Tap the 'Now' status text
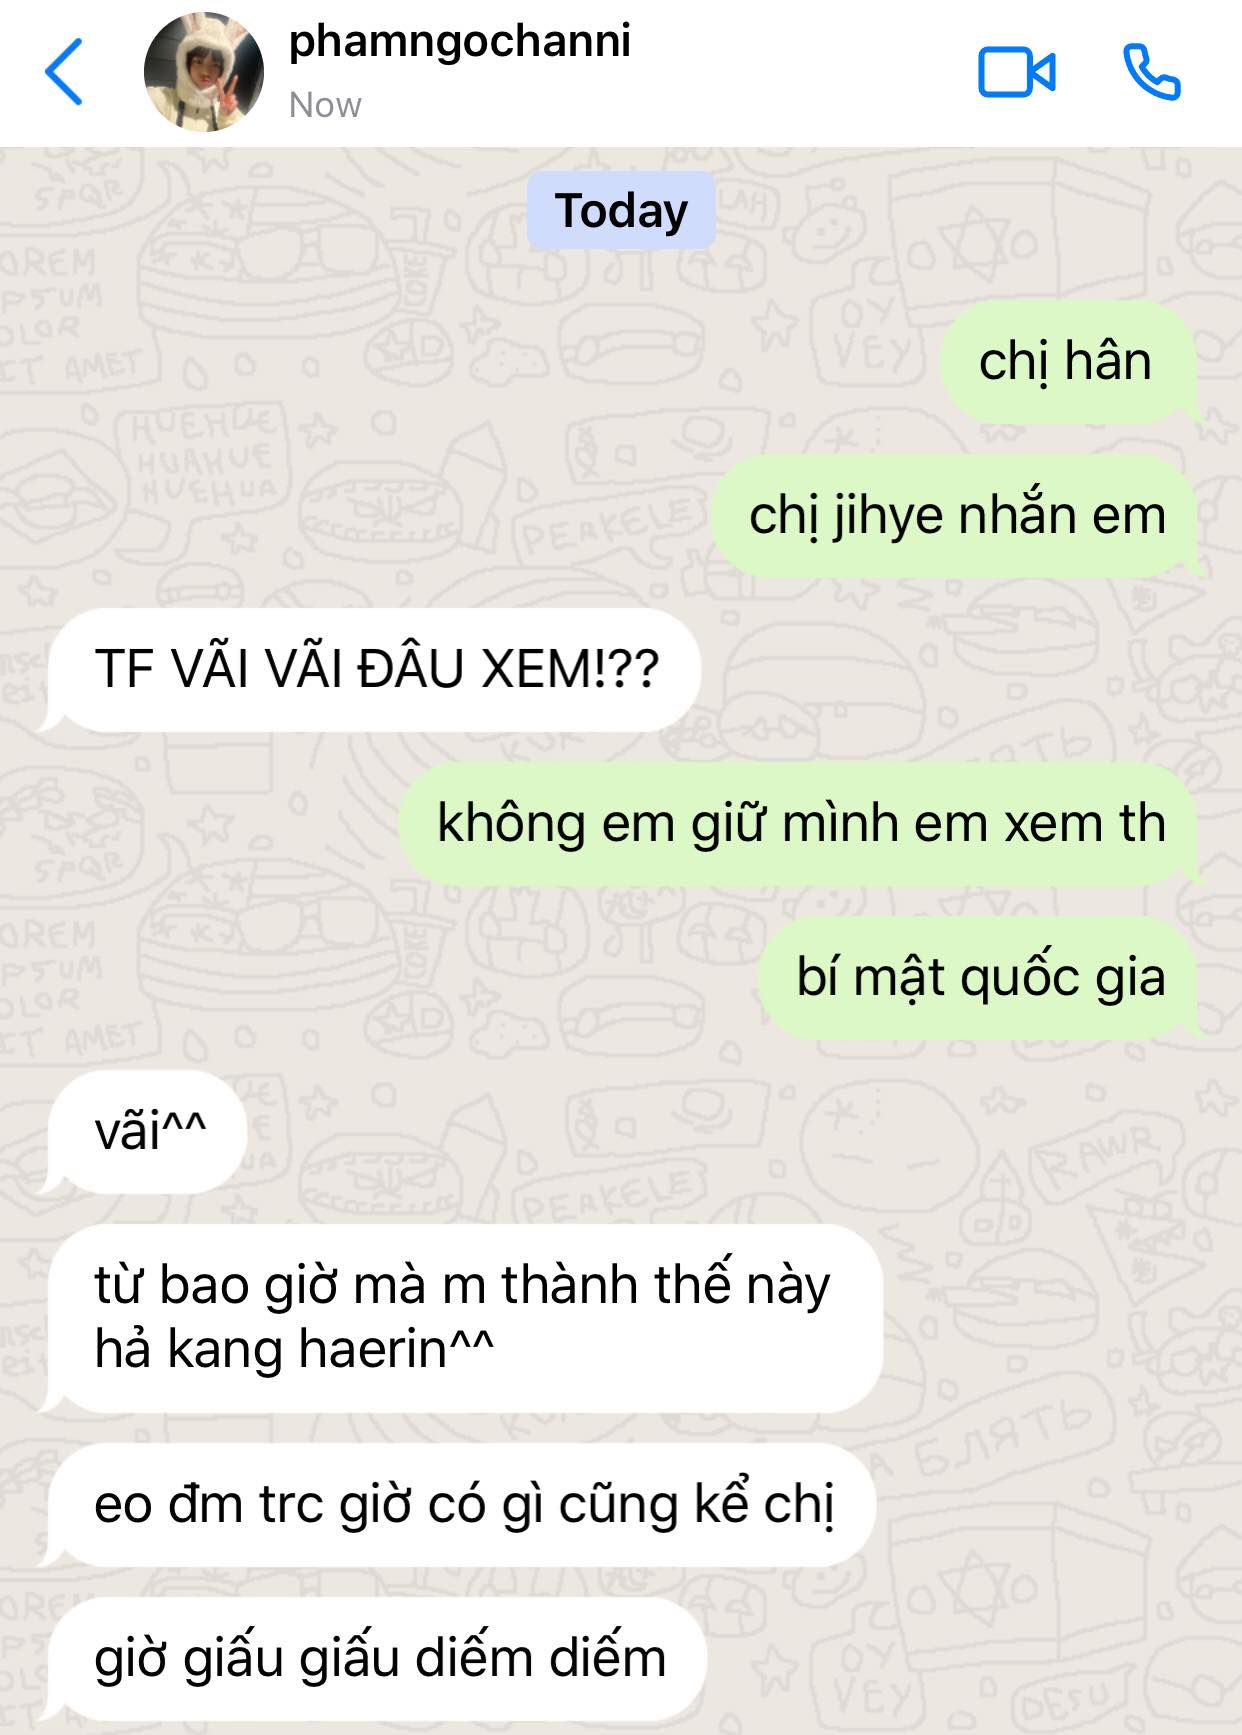 click(325, 105)
